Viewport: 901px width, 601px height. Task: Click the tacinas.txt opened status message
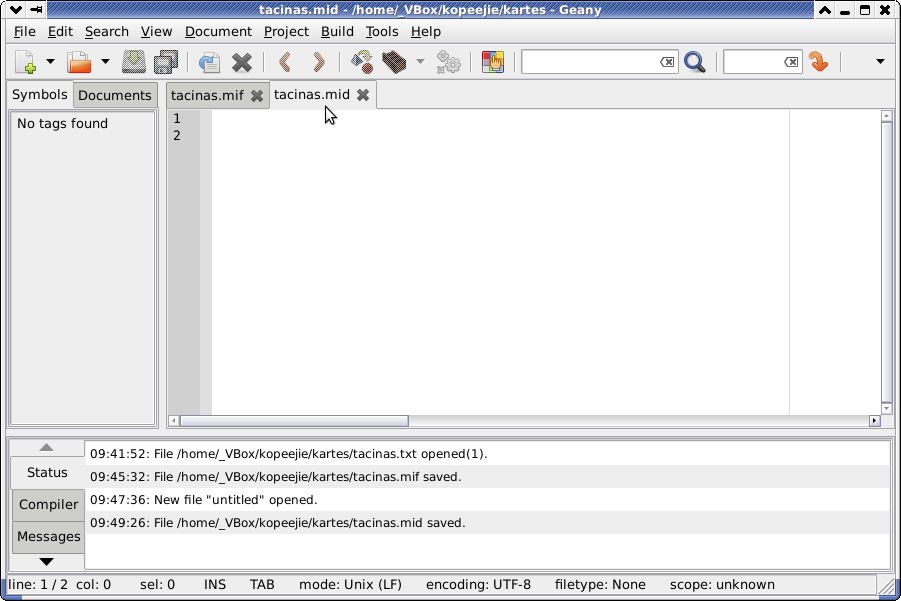[487, 454]
